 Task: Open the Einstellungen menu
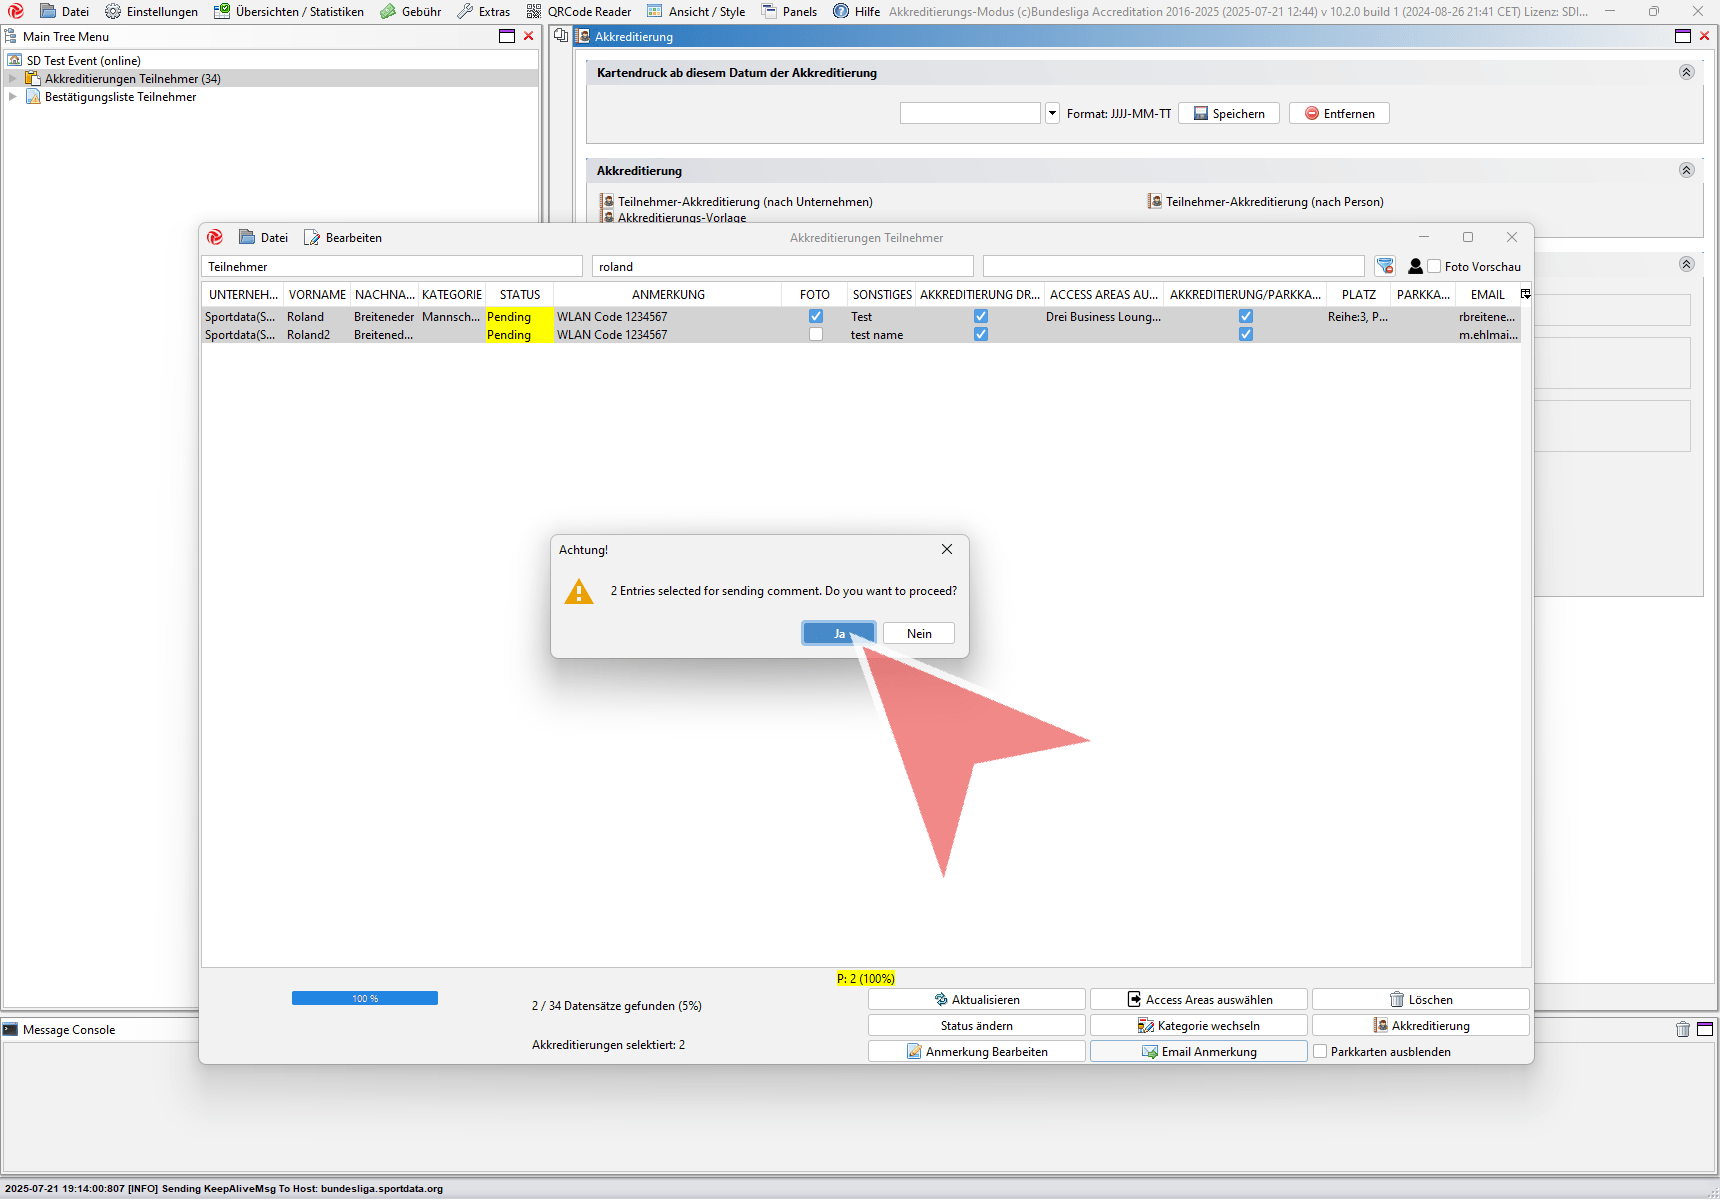coord(152,12)
